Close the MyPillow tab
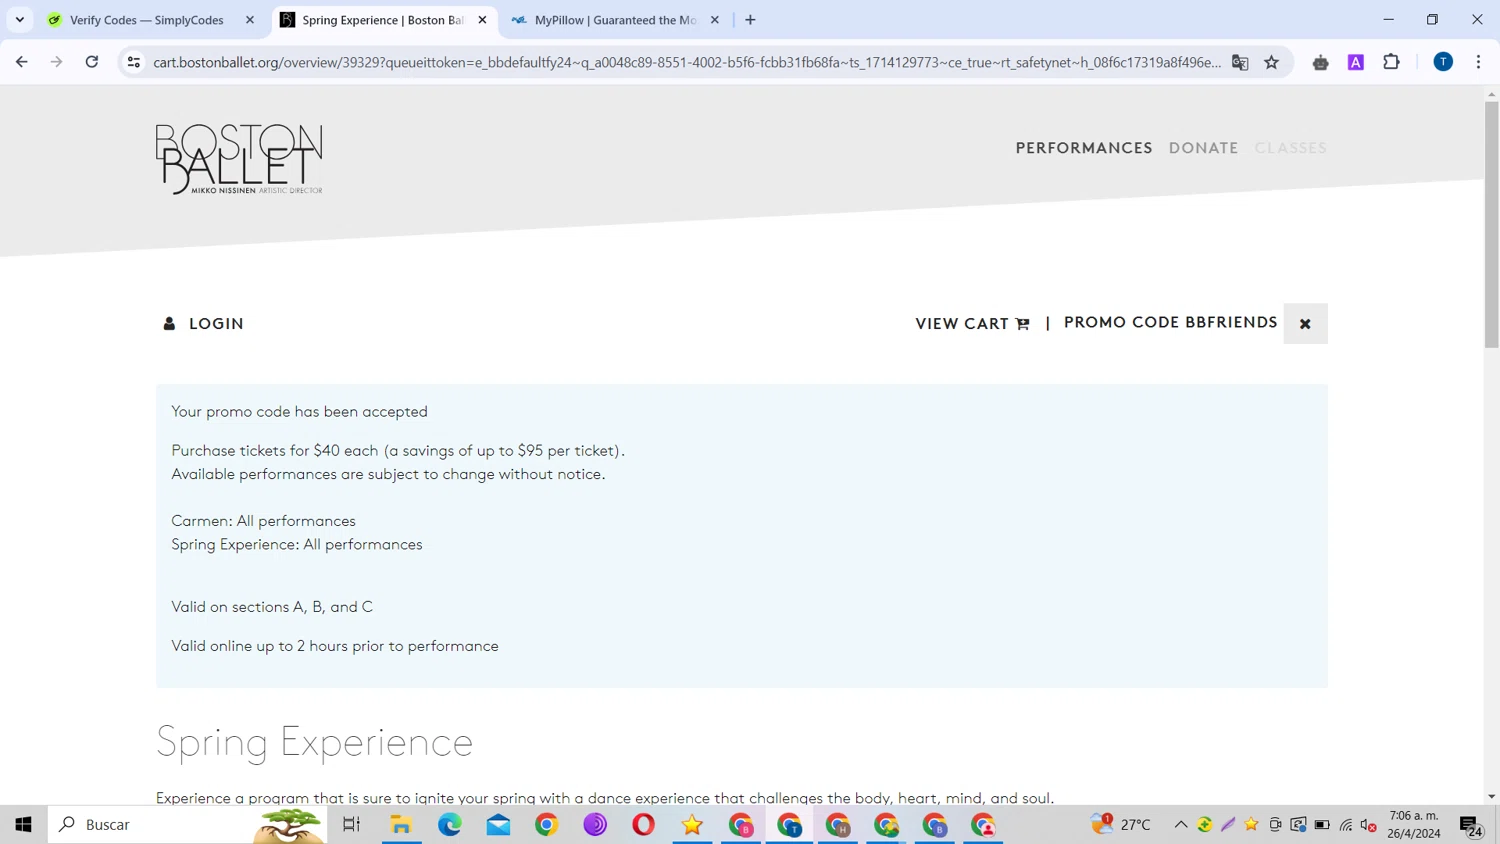The image size is (1500, 844). (715, 20)
